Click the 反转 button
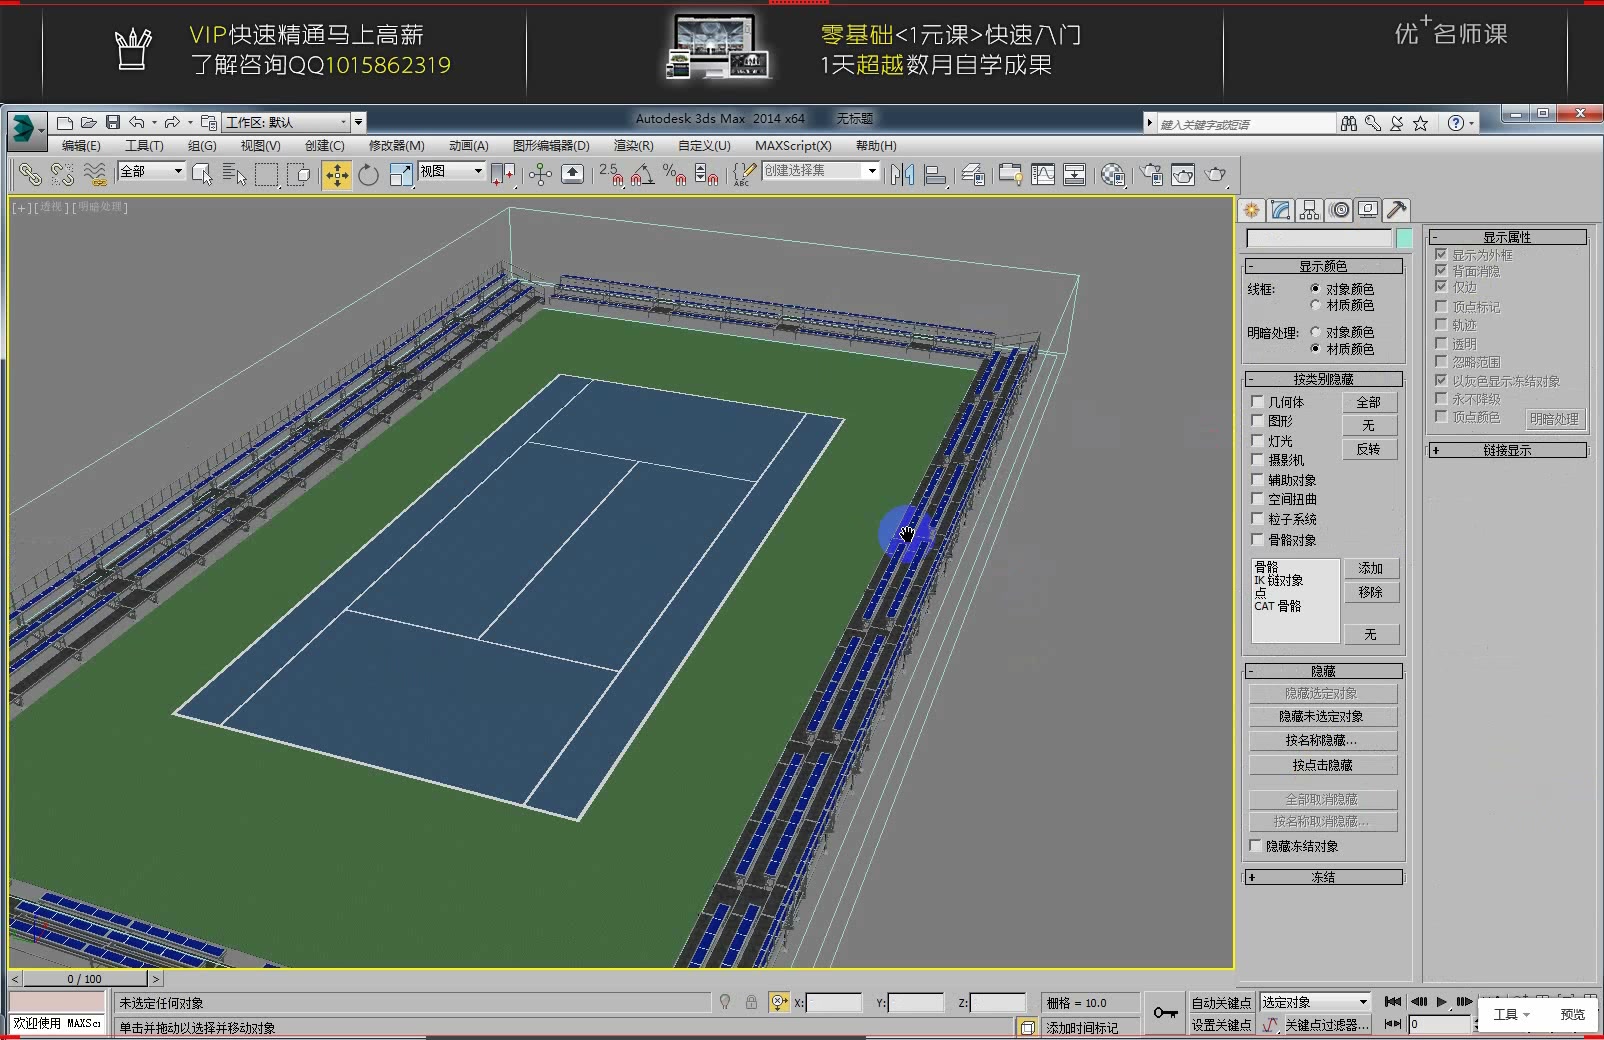Image resolution: width=1604 pixels, height=1040 pixels. (1369, 449)
